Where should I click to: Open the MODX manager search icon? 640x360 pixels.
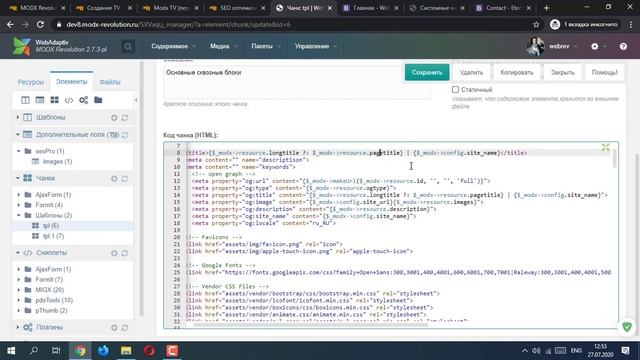tap(128, 47)
